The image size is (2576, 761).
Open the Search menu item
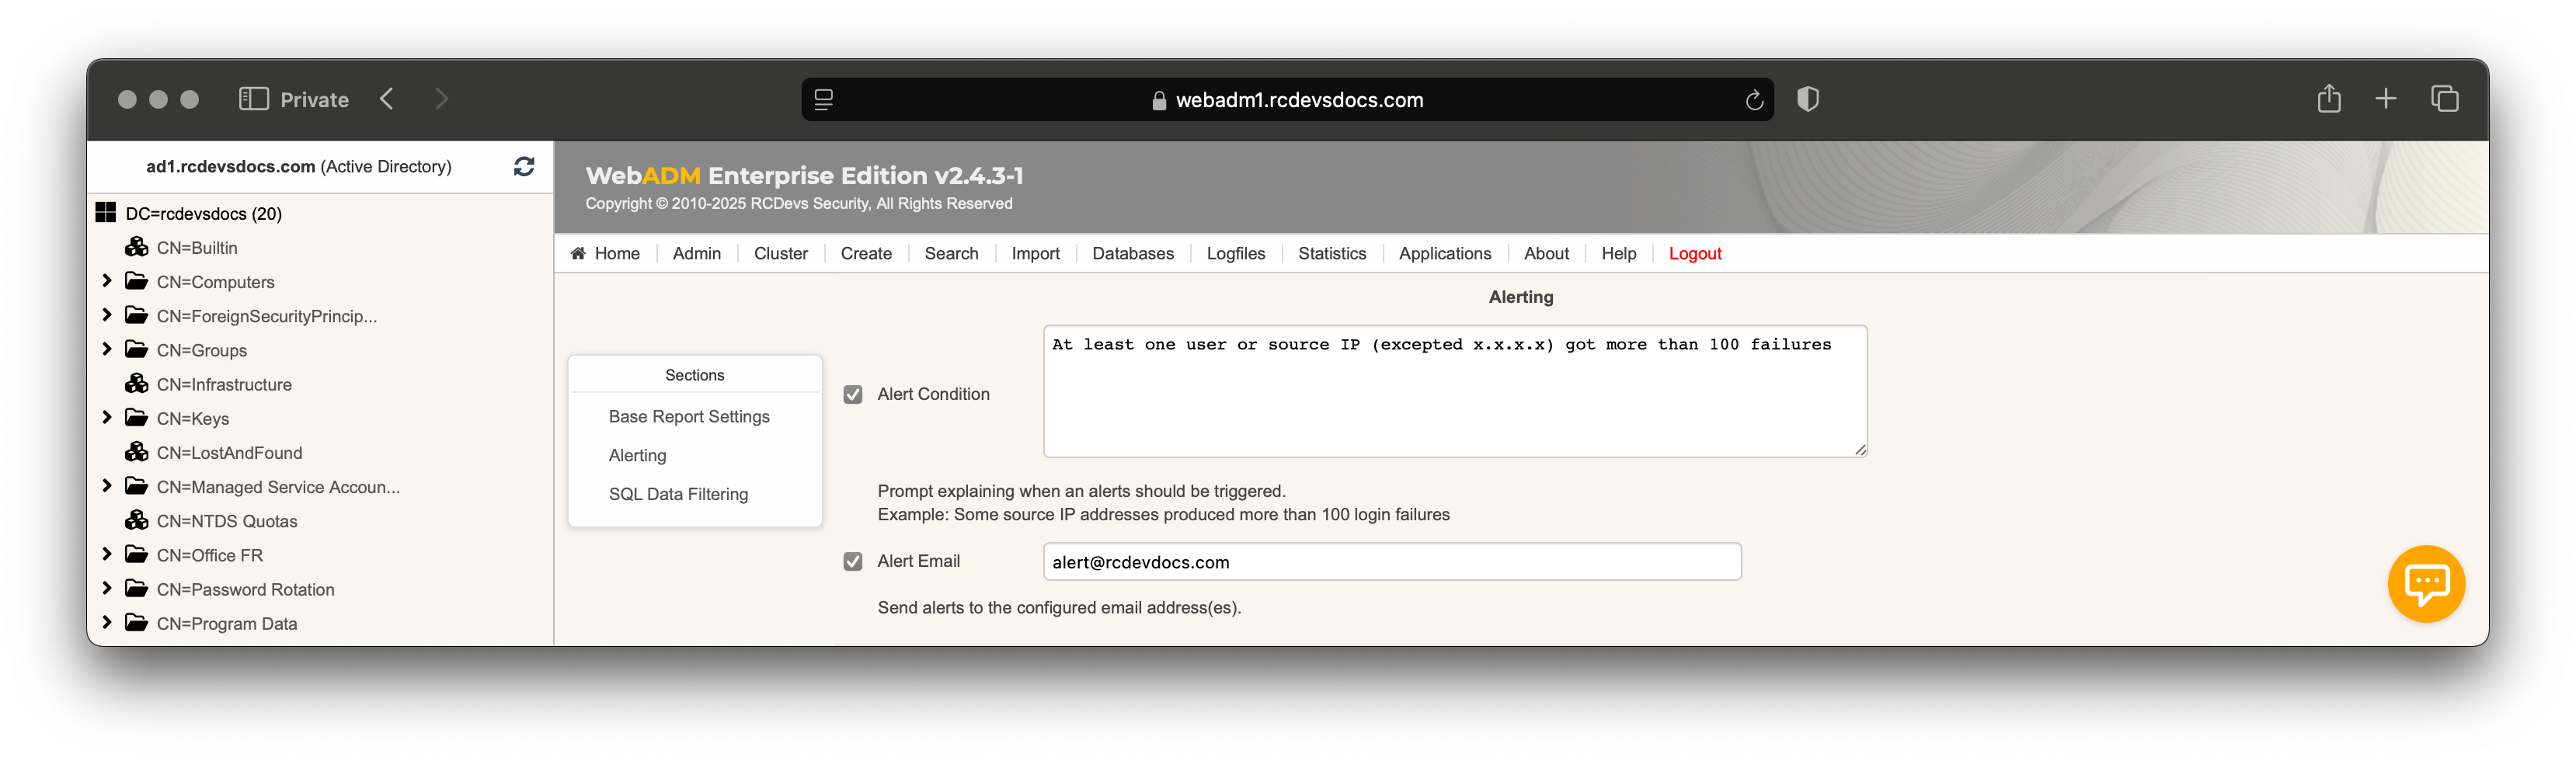(952, 254)
